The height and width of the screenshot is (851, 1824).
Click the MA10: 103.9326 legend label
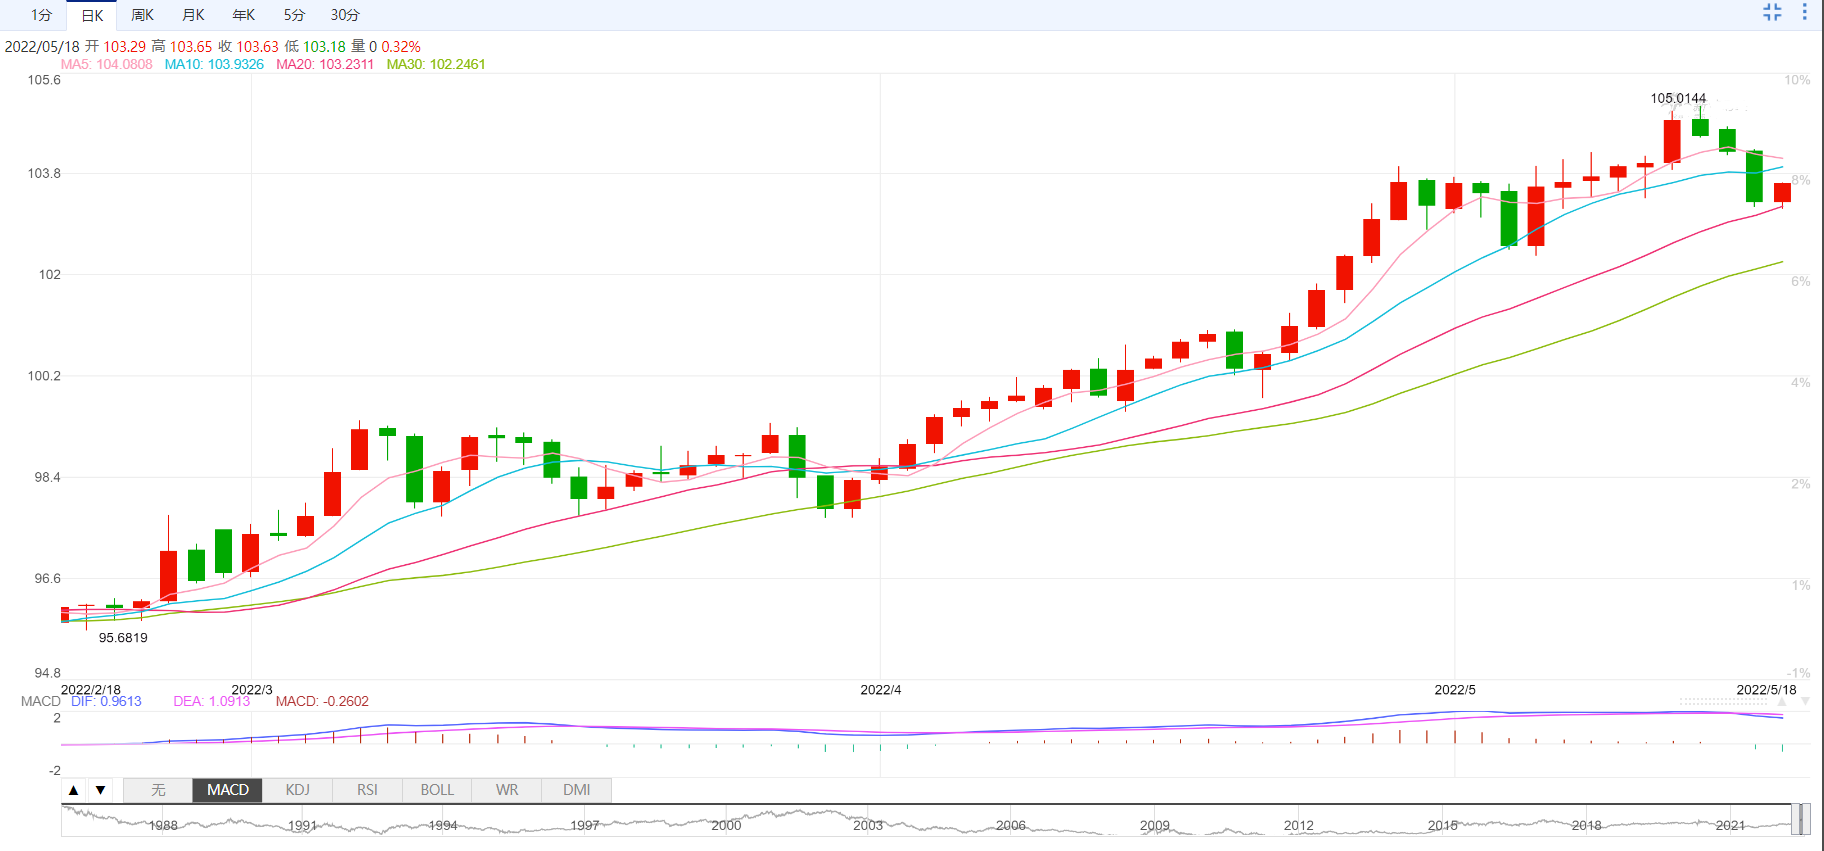(x=214, y=64)
